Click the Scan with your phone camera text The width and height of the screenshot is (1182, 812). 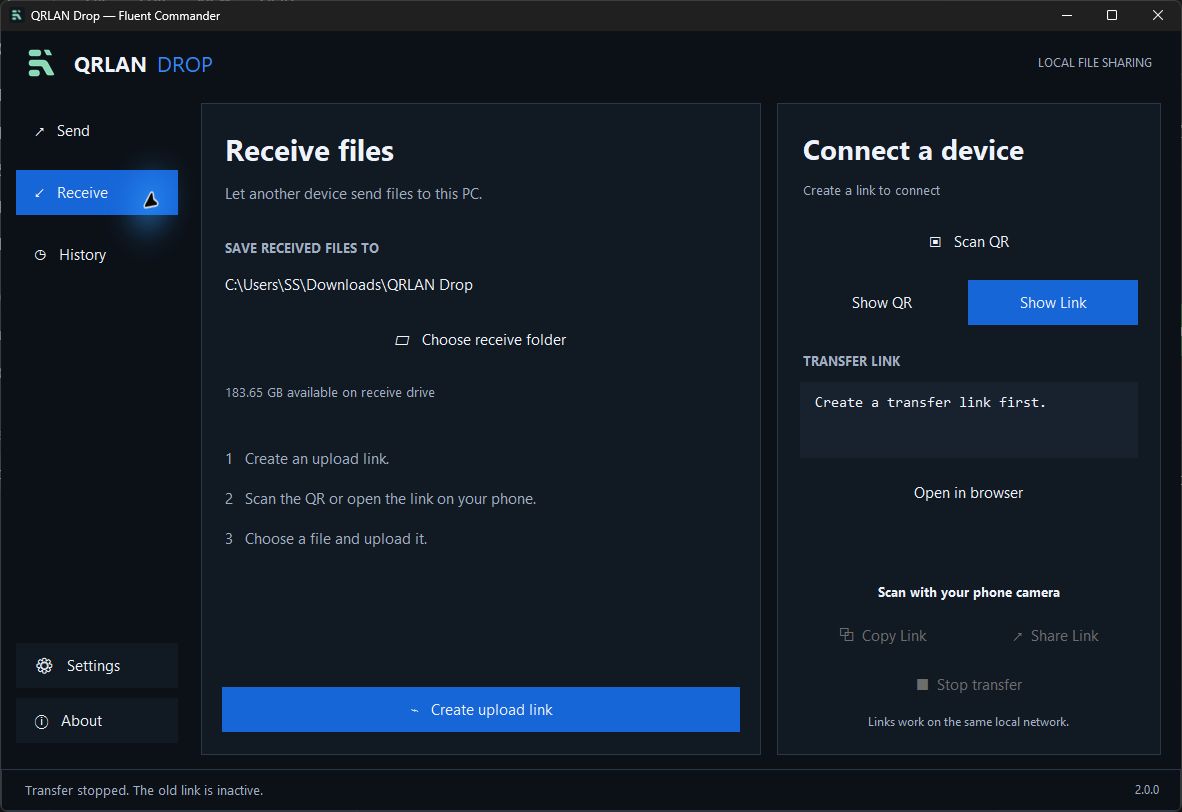pos(969,593)
